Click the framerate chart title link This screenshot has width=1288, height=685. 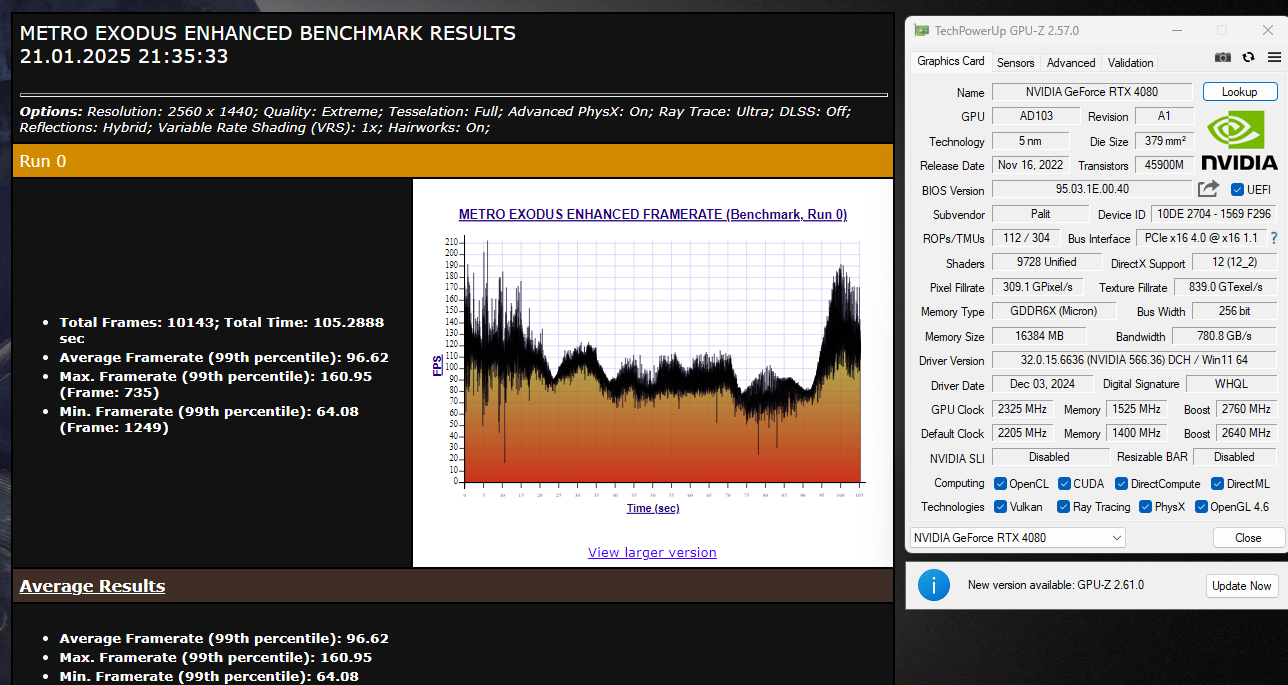tap(653, 214)
